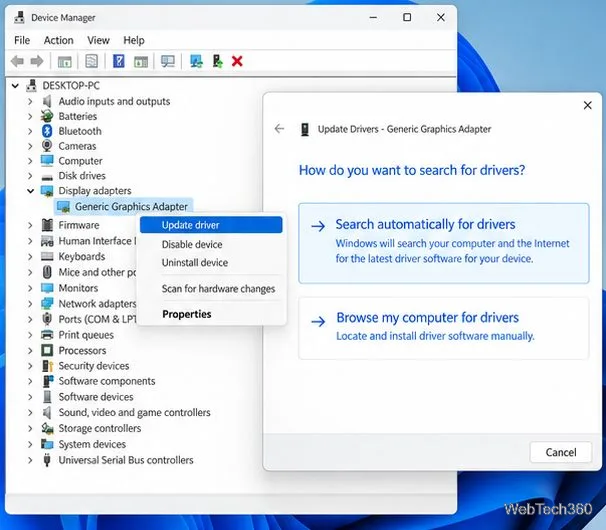Open Properties from the context menu
This screenshot has height=530, width=606.
pyautogui.click(x=211, y=314)
